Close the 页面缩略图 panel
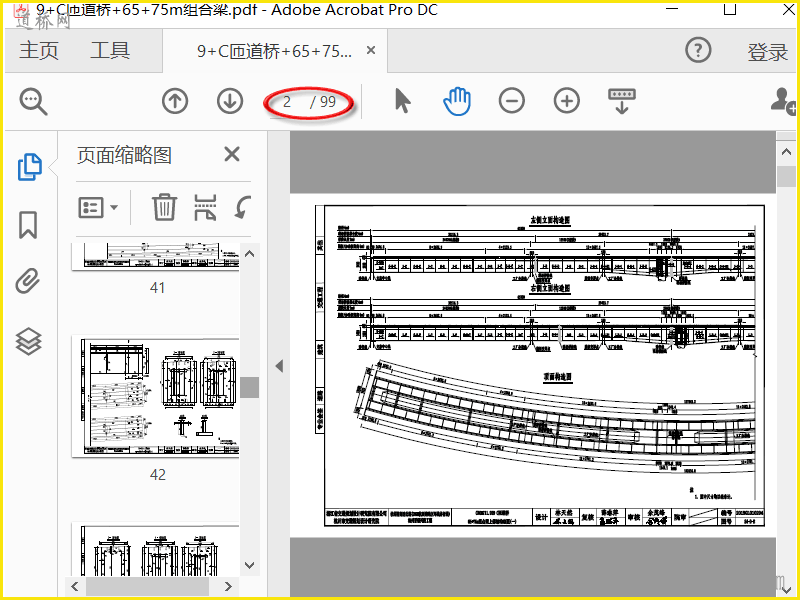The width and height of the screenshot is (800, 600). (232, 154)
